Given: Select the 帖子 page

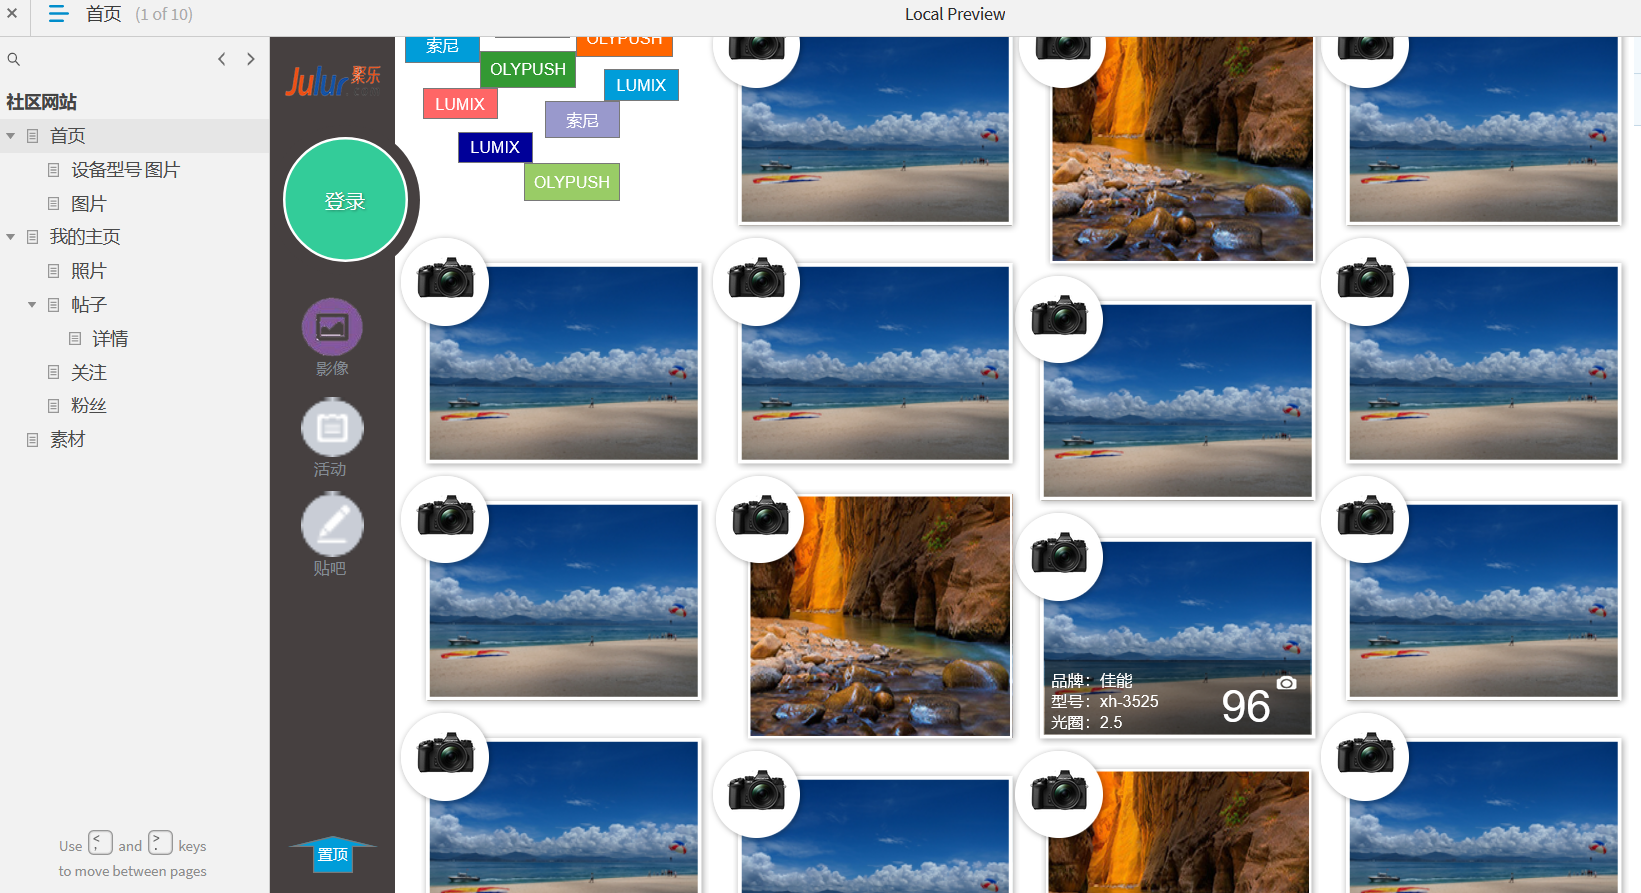Looking at the screenshot, I should 89,305.
